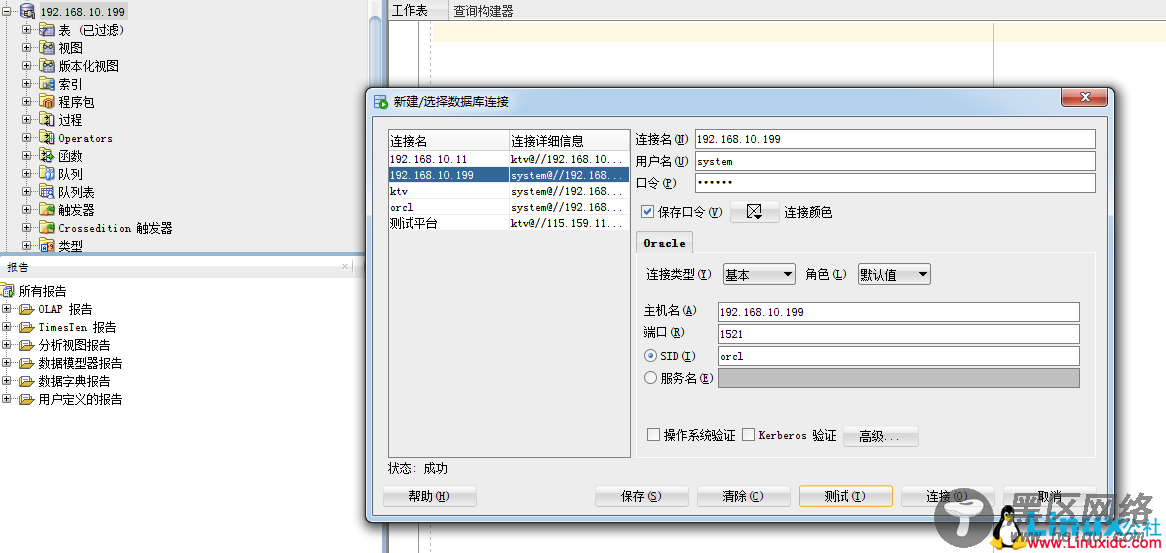Click the 所有报告 reports root icon
Image resolution: width=1166 pixels, height=553 pixels.
(8, 291)
